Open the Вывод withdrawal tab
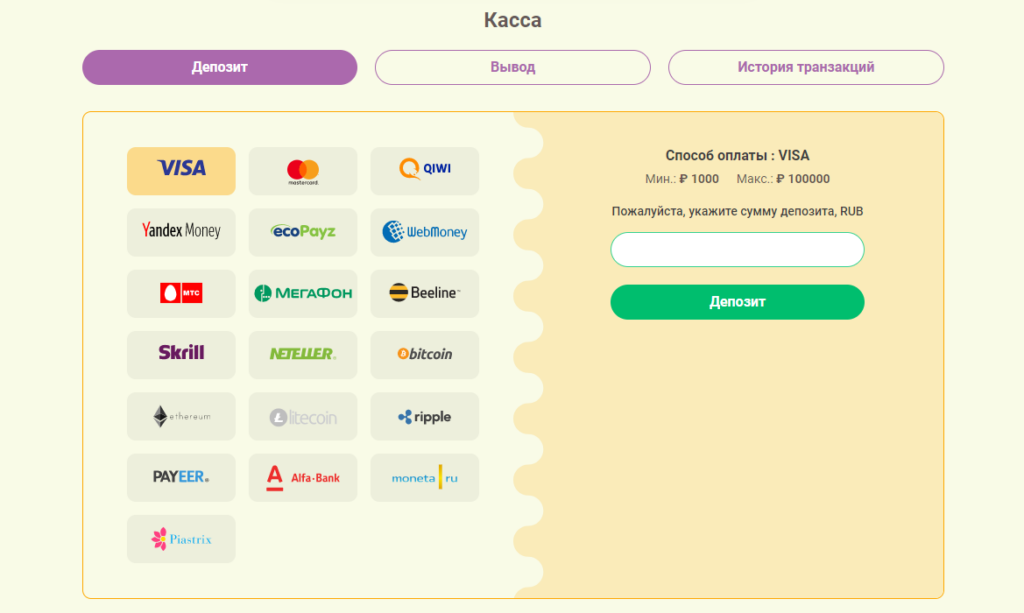Screen dimensions: 1024x613 click(512, 67)
